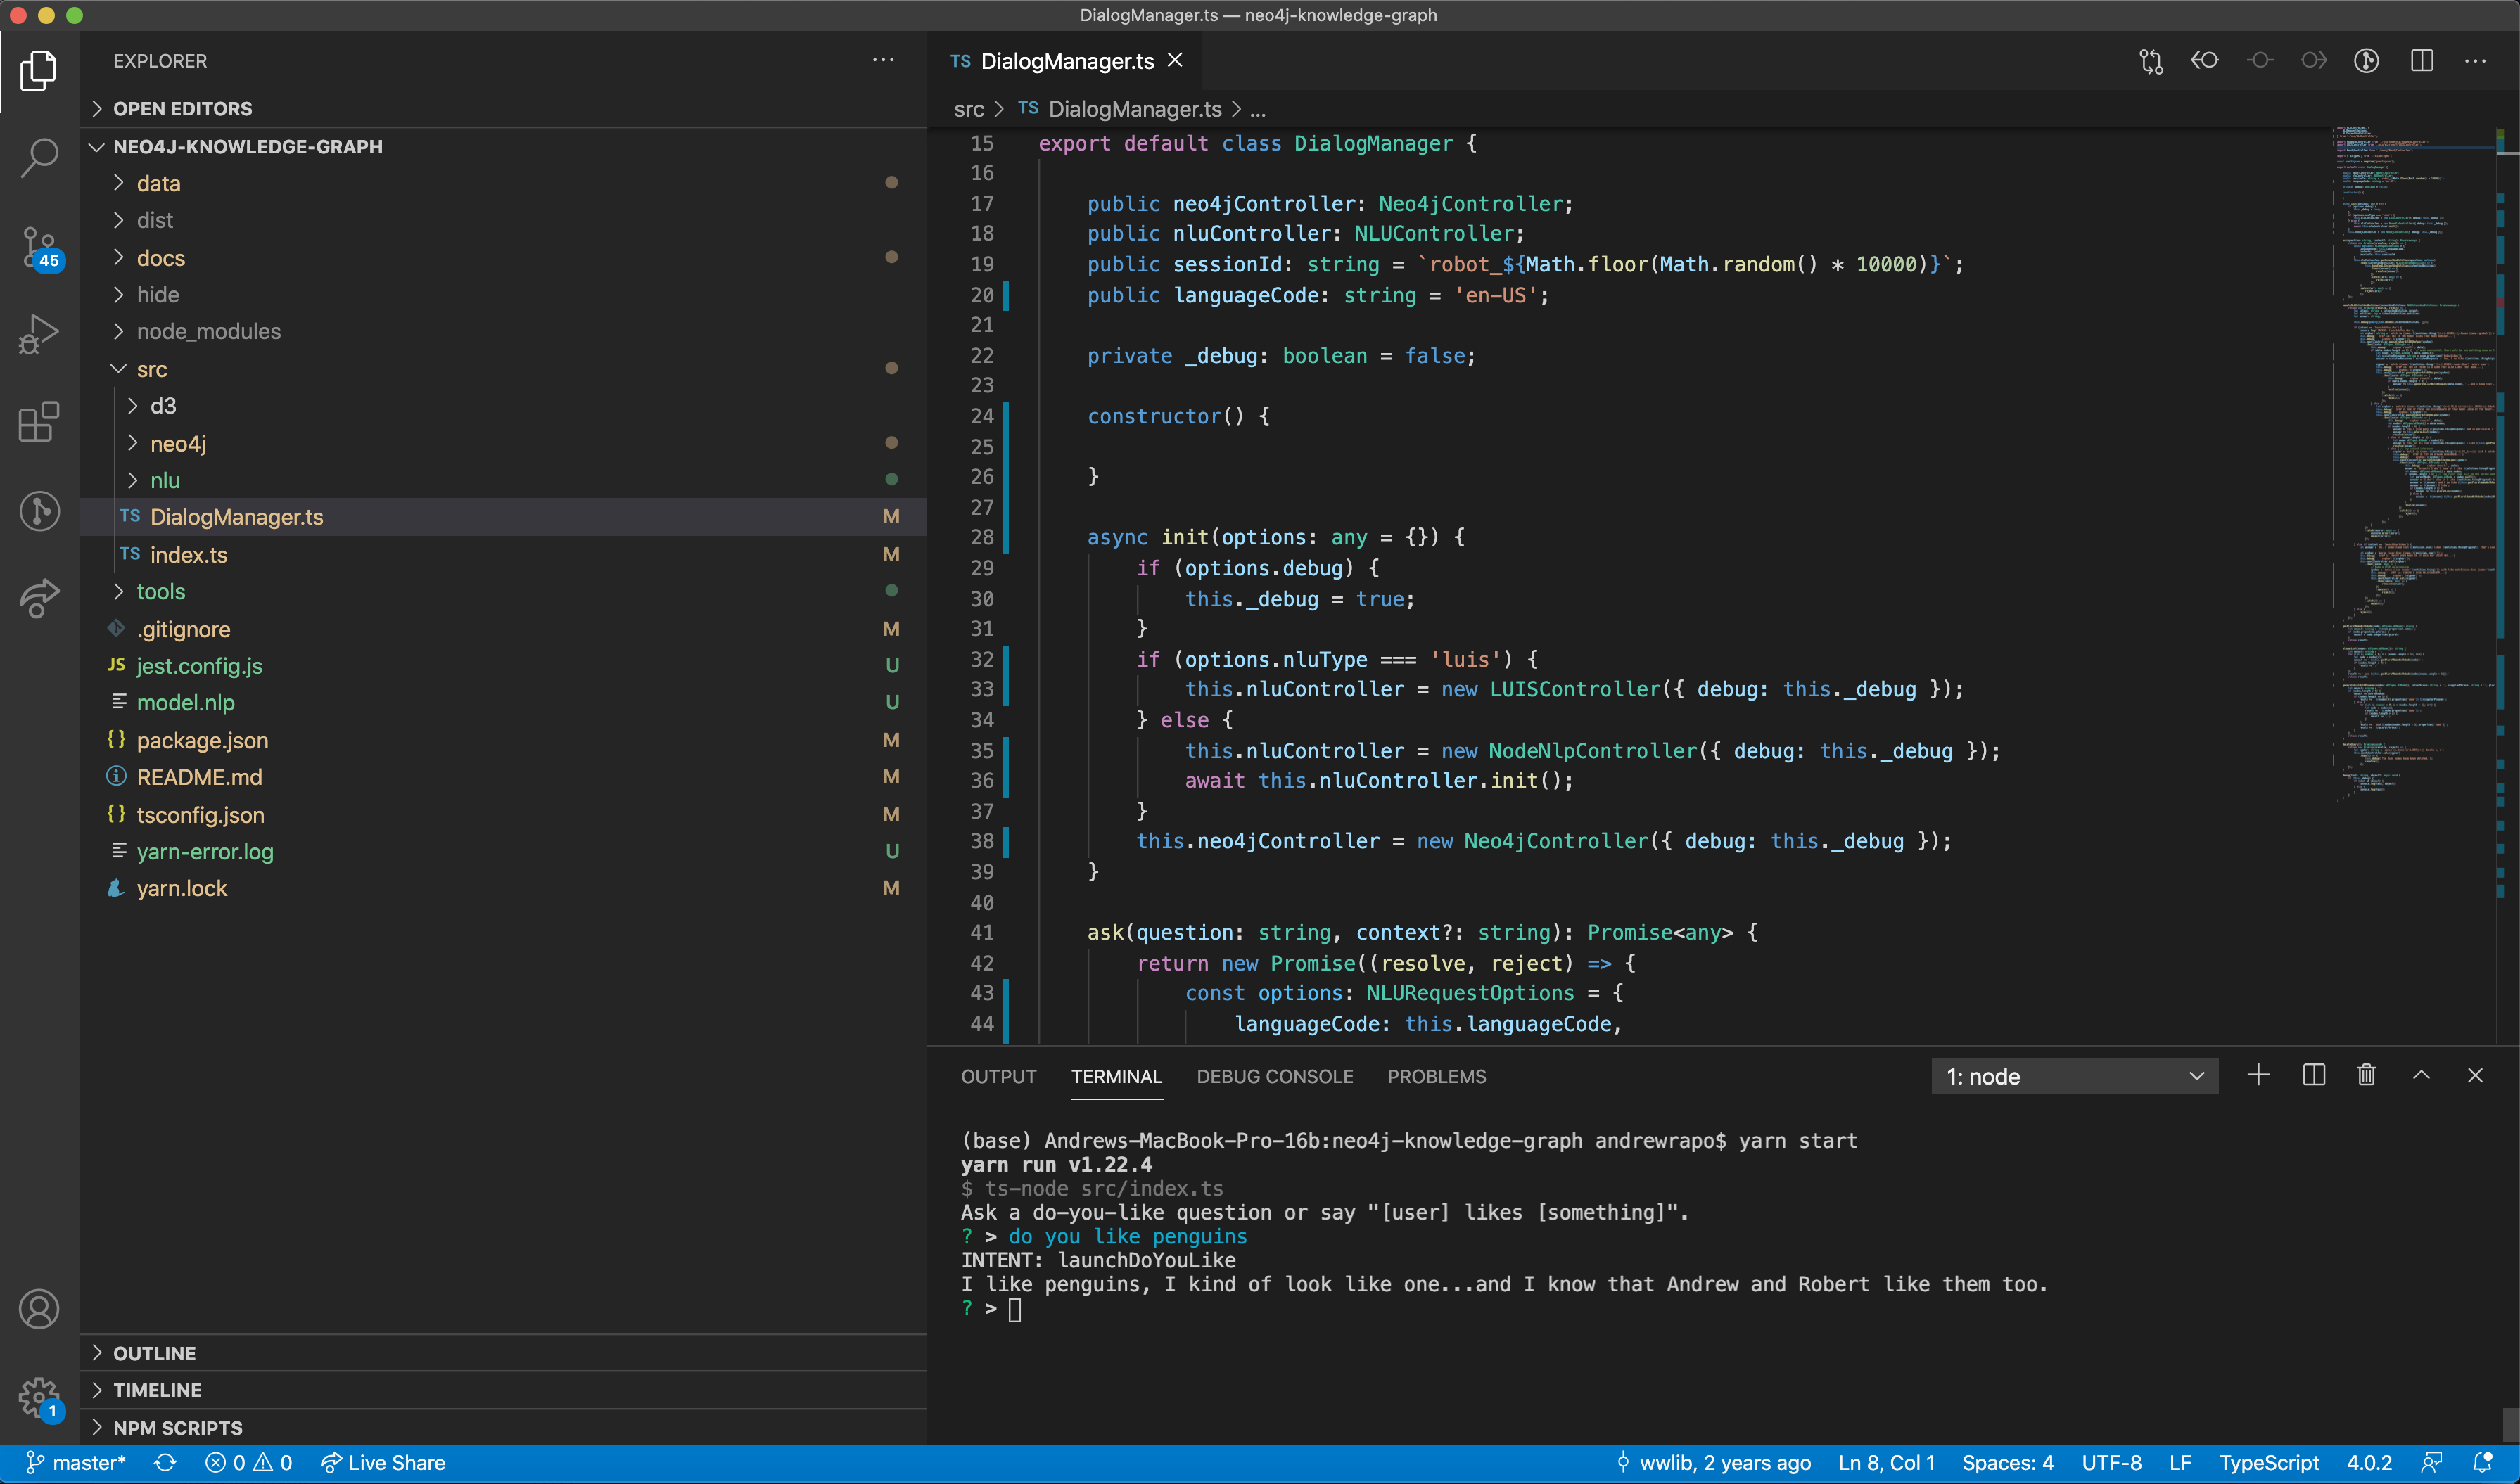
Task: Open the Search view in activity bar
Action: pyautogui.click(x=39, y=158)
